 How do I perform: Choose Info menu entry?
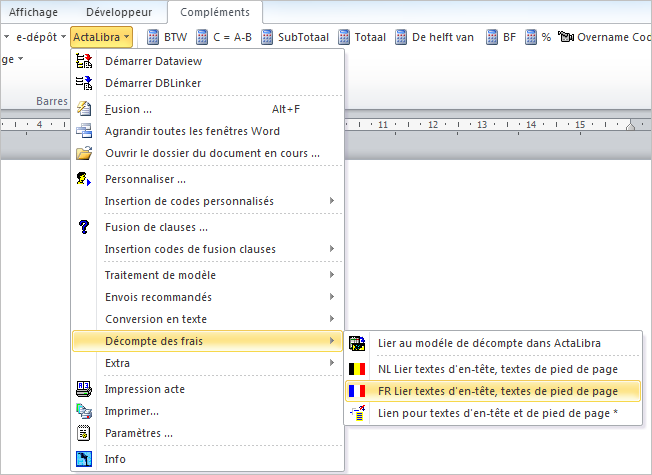click(x=207, y=459)
